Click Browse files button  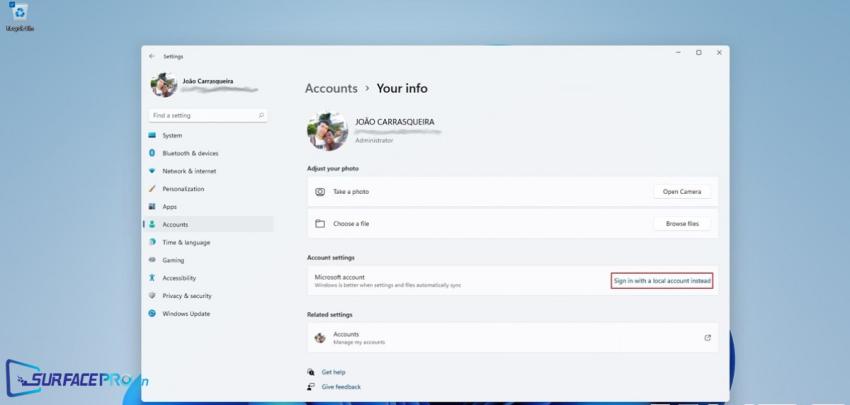682,224
